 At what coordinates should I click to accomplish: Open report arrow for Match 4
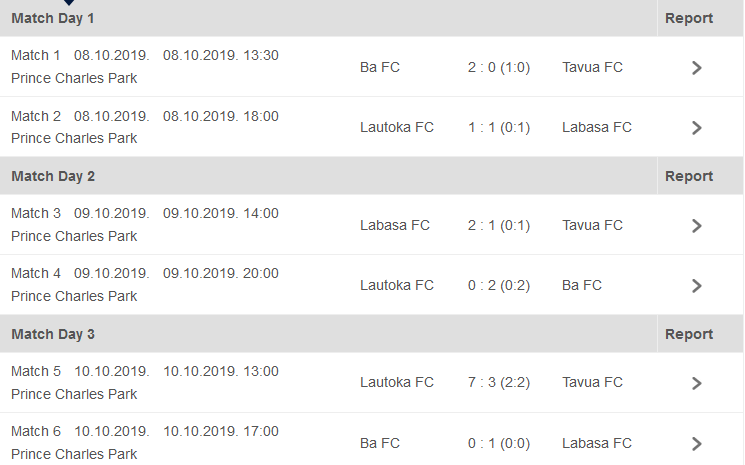click(697, 286)
